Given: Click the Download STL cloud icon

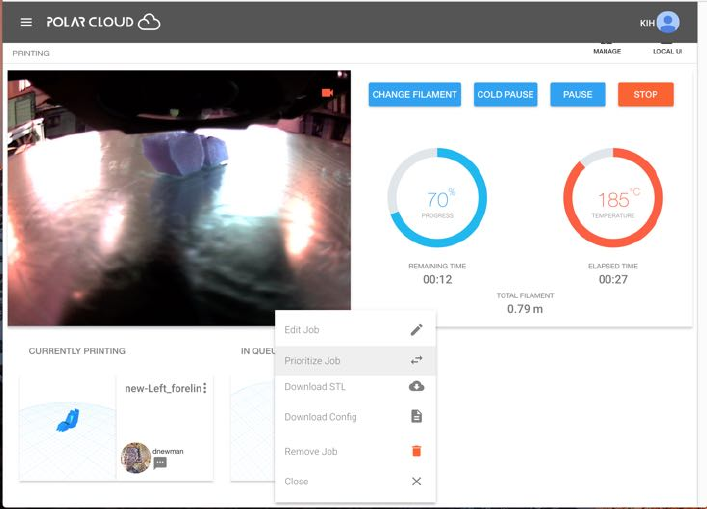Looking at the screenshot, I should click(x=416, y=386).
